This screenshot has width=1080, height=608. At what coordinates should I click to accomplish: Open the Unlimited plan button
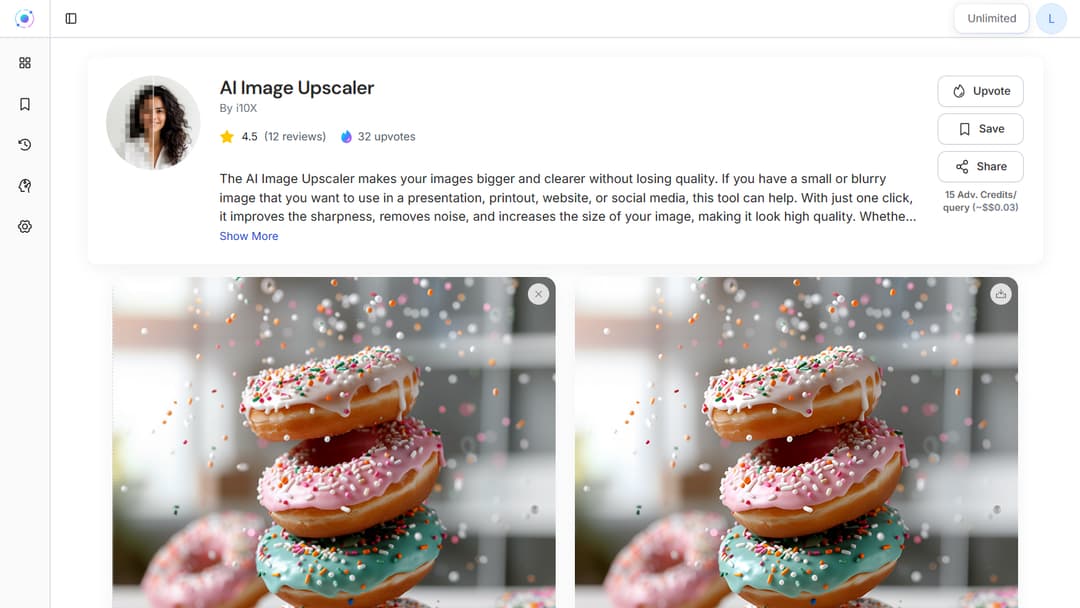pyautogui.click(x=991, y=19)
